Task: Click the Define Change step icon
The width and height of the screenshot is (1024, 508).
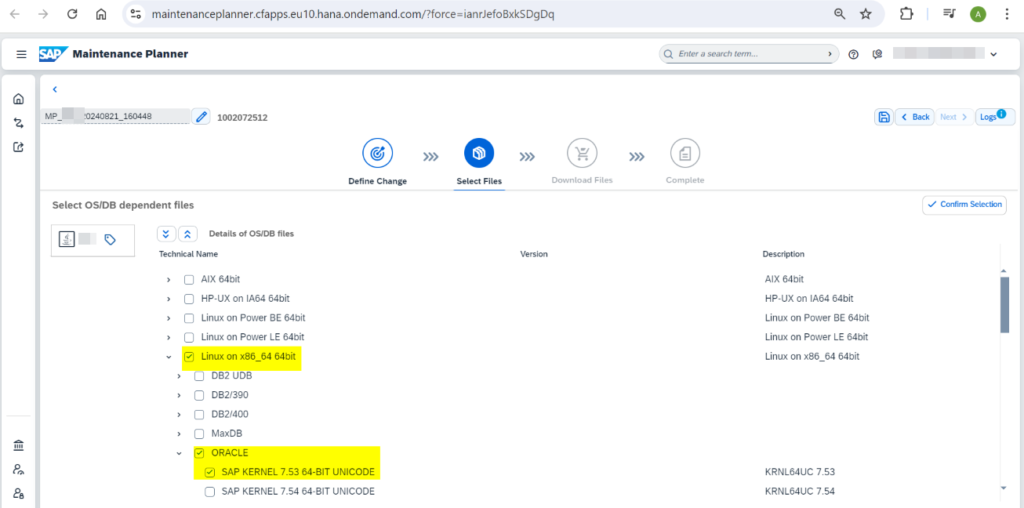Action: [x=377, y=153]
